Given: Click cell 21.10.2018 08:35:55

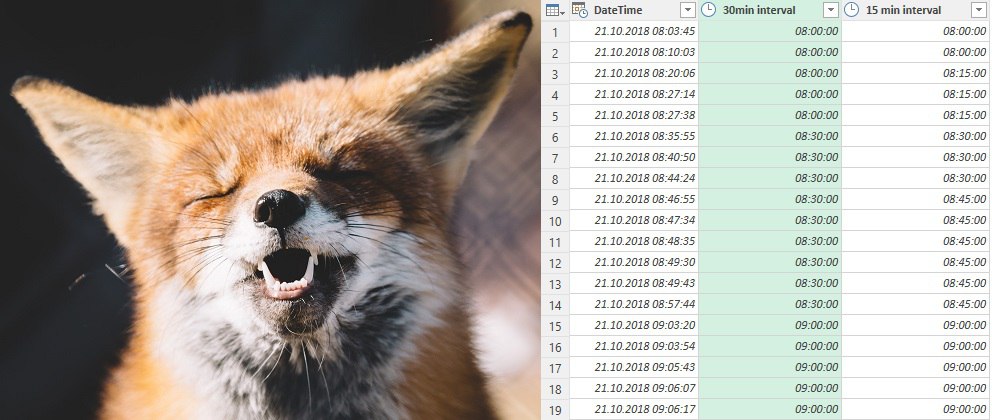Looking at the screenshot, I should [634, 136].
